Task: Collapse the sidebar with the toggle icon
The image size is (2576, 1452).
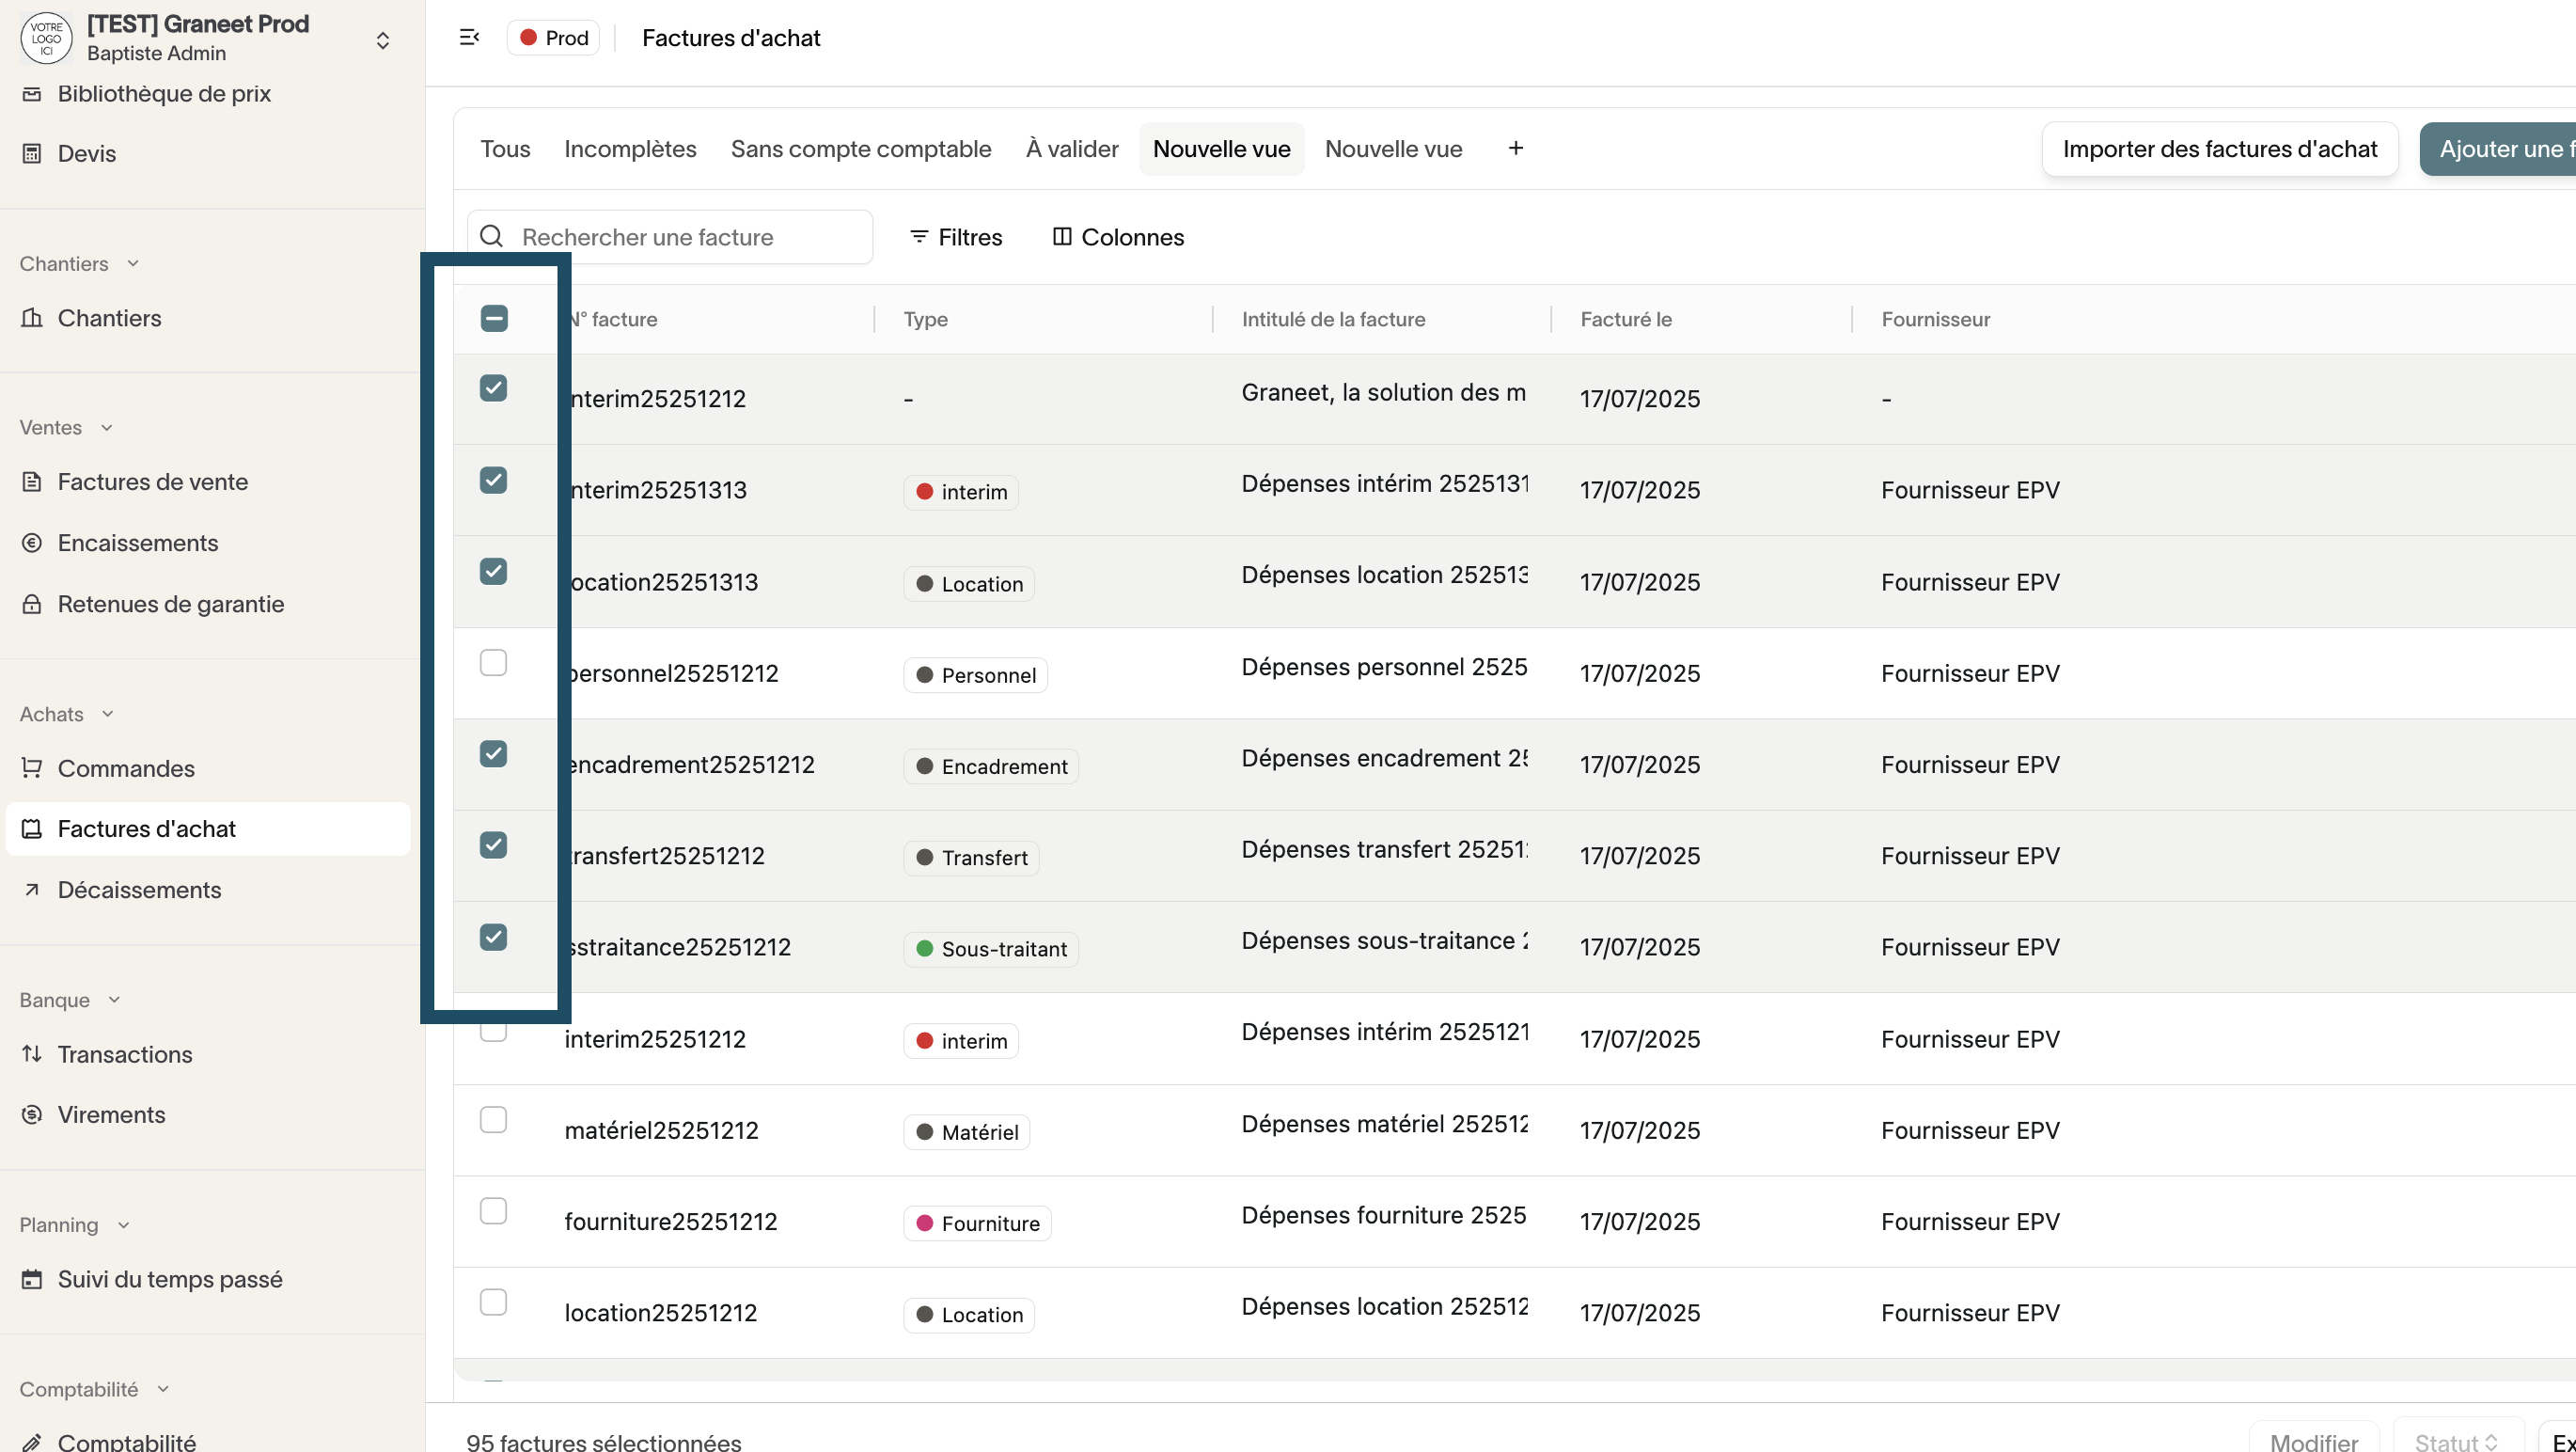Action: point(469,38)
